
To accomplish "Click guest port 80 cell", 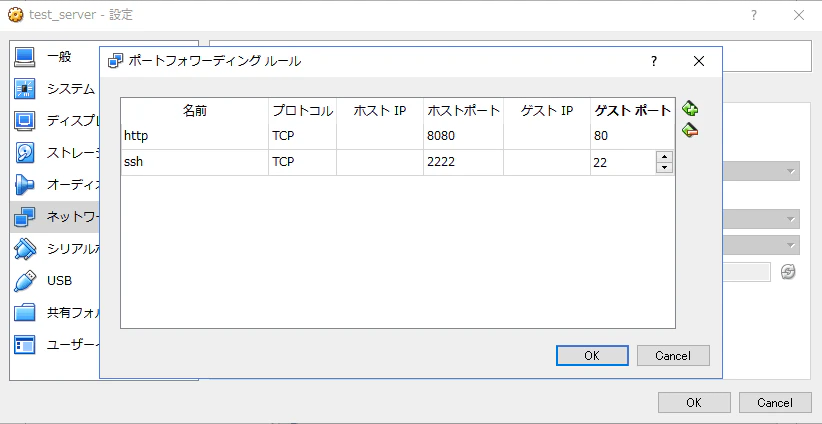I will click(632, 136).
